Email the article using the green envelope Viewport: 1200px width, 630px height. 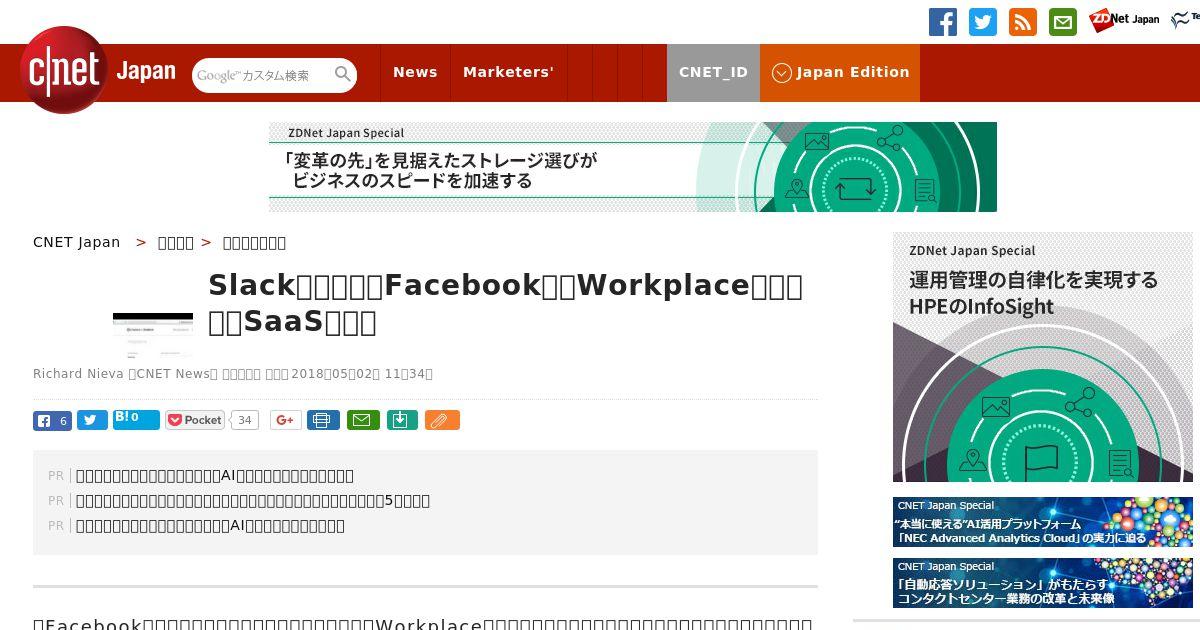click(363, 421)
